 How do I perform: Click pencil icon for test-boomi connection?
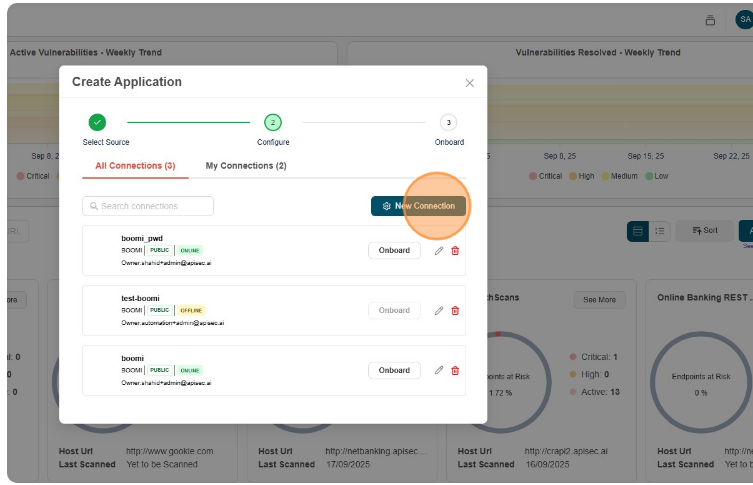point(438,310)
